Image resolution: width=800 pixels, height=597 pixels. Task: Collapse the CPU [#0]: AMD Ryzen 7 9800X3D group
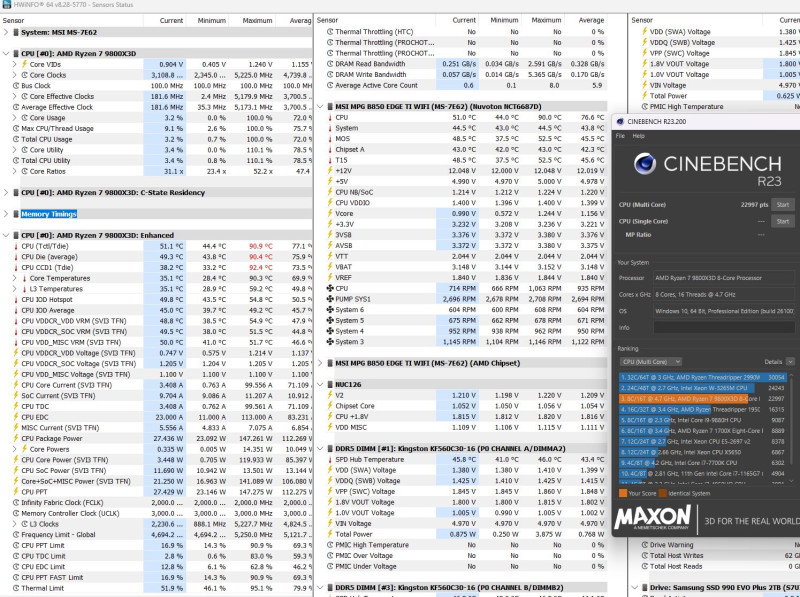point(6,54)
